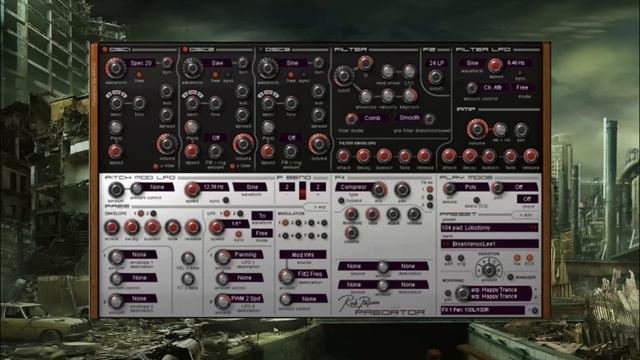Toggle FX bypass button
The width and height of the screenshot is (640, 360).
(x=341, y=201)
